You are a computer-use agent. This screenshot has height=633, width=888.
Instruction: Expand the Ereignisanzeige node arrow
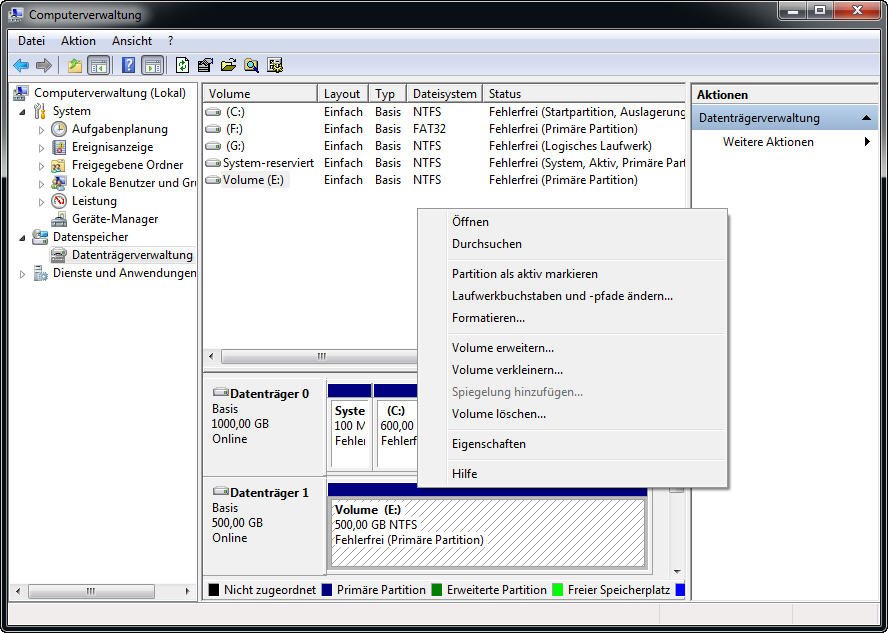coord(41,148)
